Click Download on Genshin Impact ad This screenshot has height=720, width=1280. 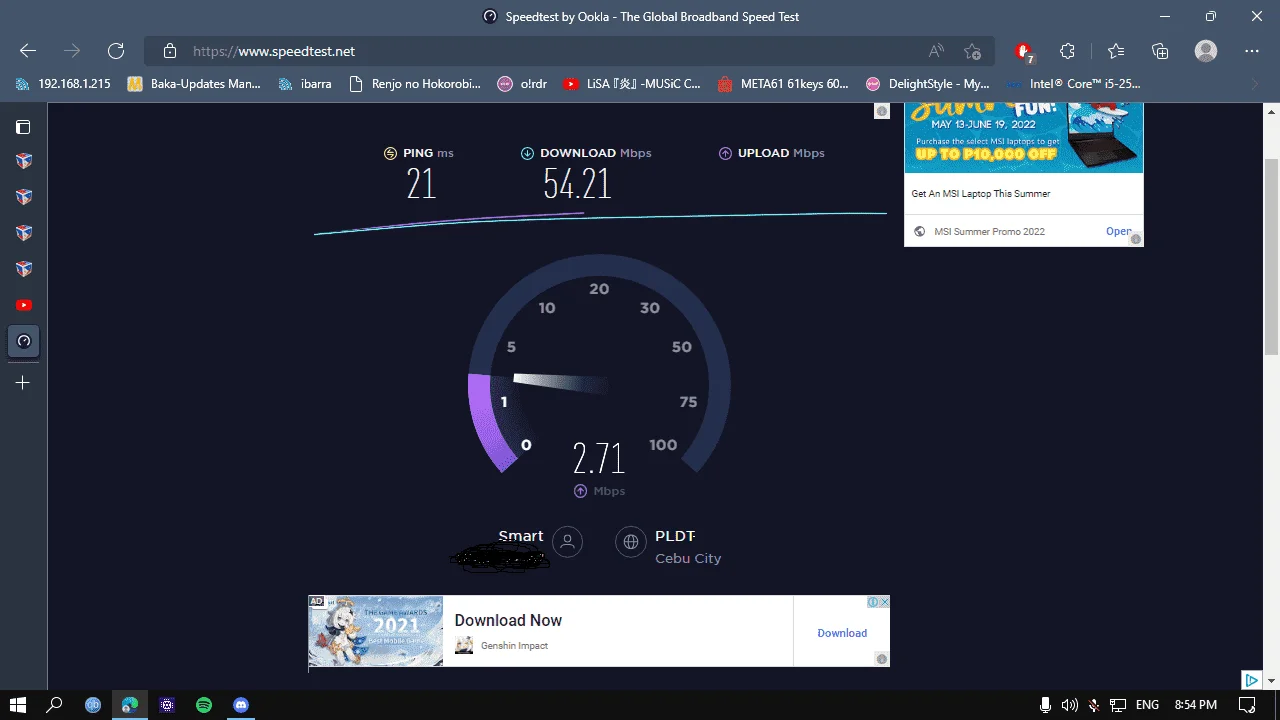[842, 633]
